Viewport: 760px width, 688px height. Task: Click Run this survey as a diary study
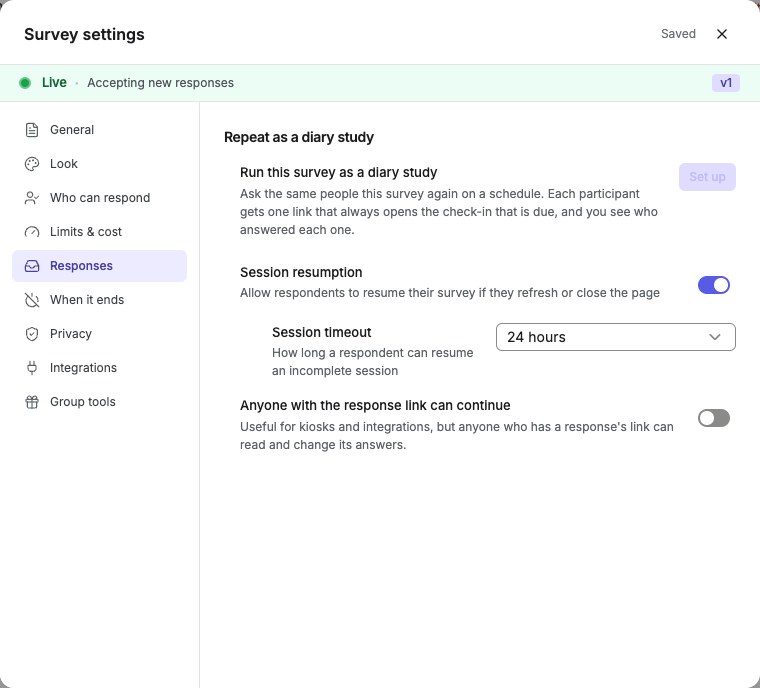pyautogui.click(x=338, y=173)
